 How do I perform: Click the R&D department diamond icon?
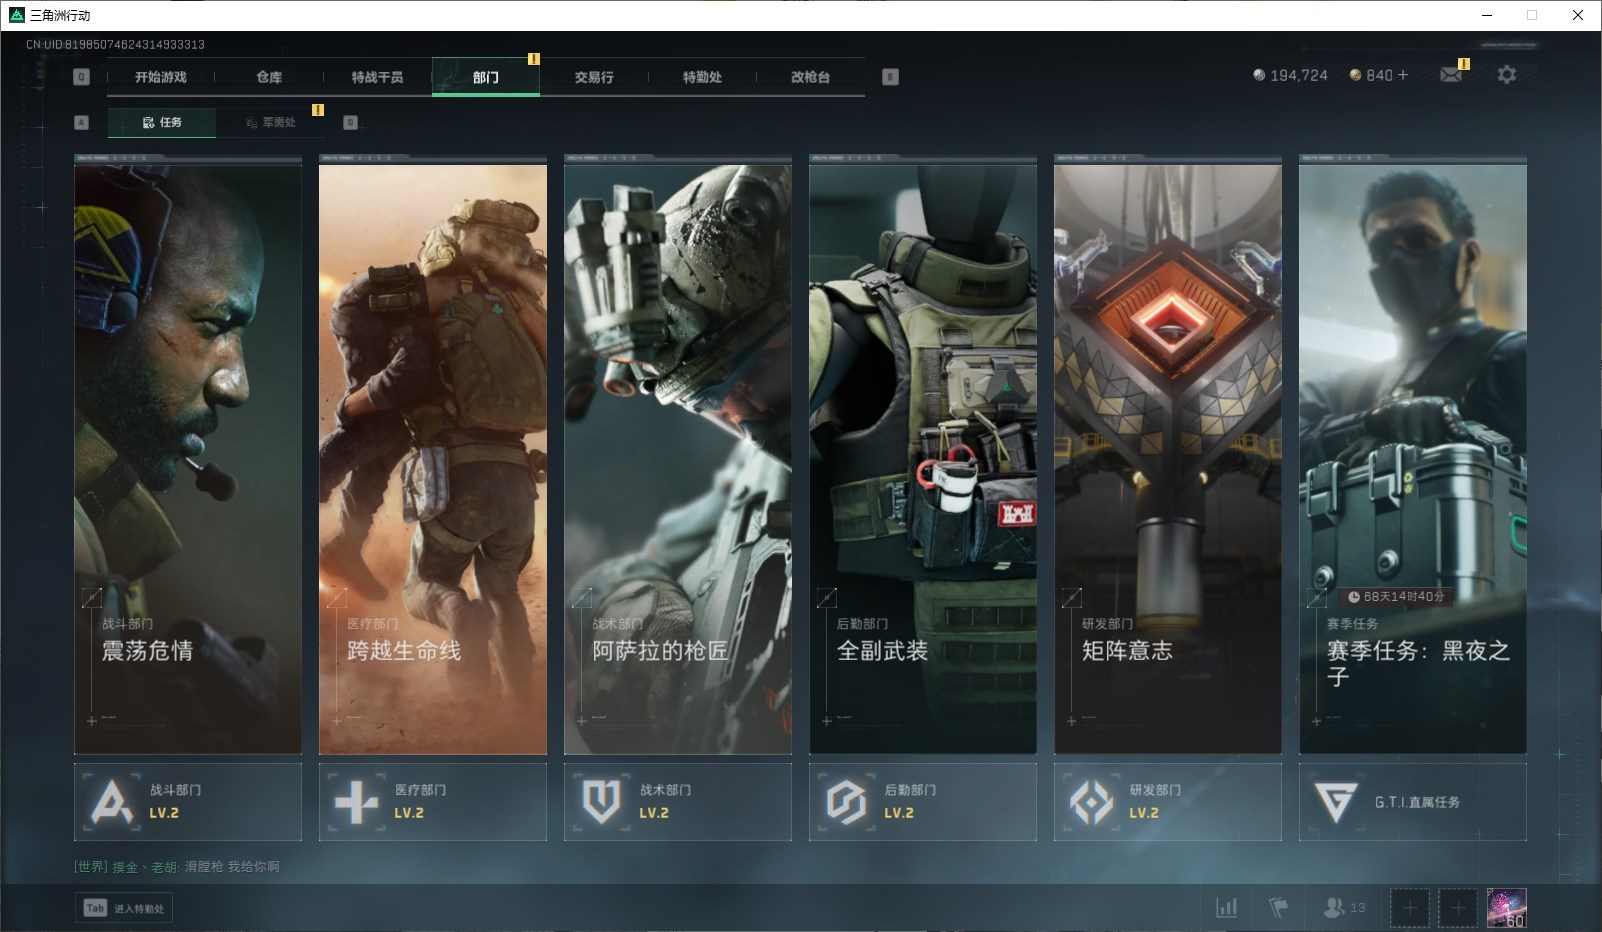coord(1091,802)
